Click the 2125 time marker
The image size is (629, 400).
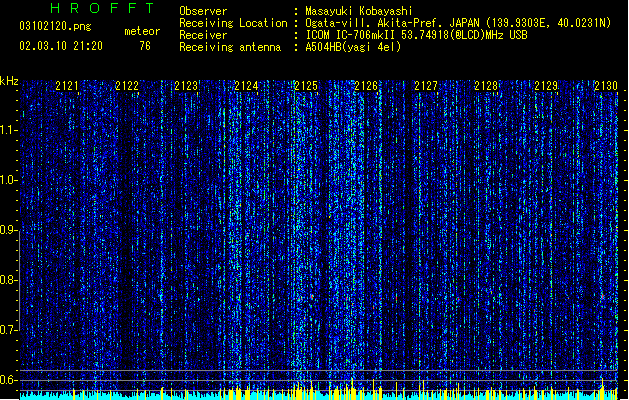pyautogui.click(x=306, y=86)
